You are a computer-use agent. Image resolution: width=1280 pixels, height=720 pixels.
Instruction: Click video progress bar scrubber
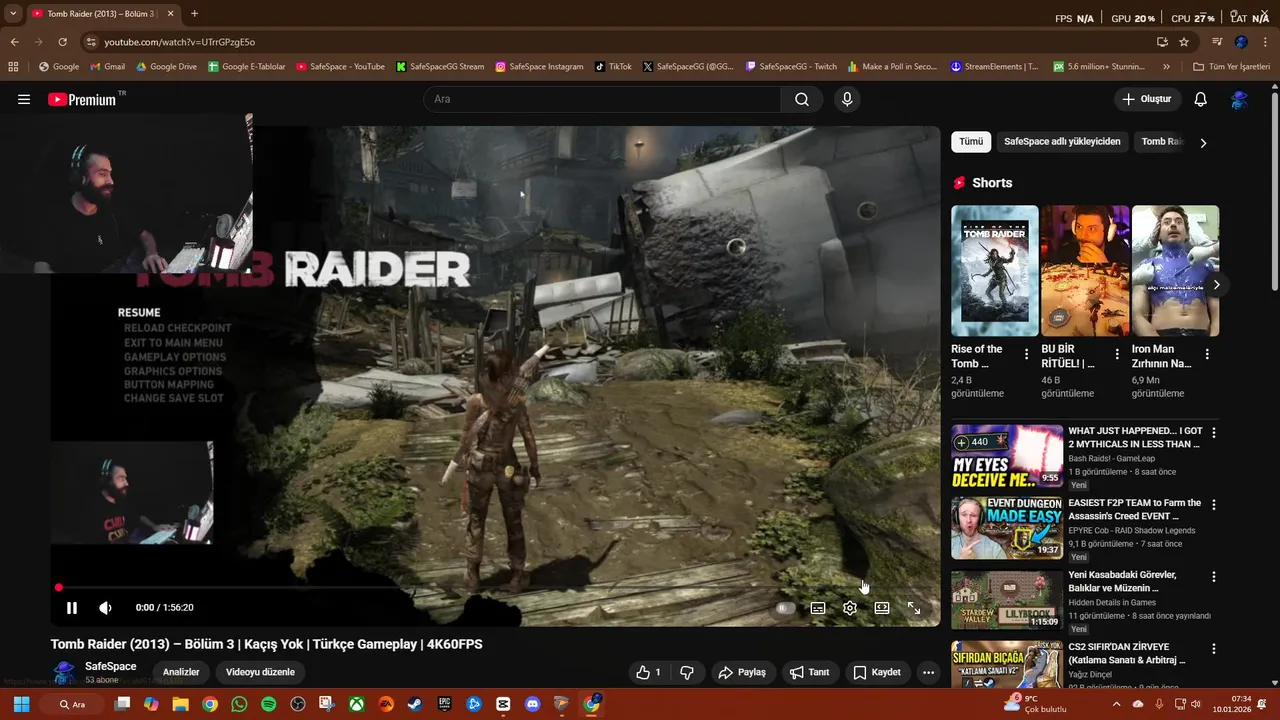click(x=58, y=588)
